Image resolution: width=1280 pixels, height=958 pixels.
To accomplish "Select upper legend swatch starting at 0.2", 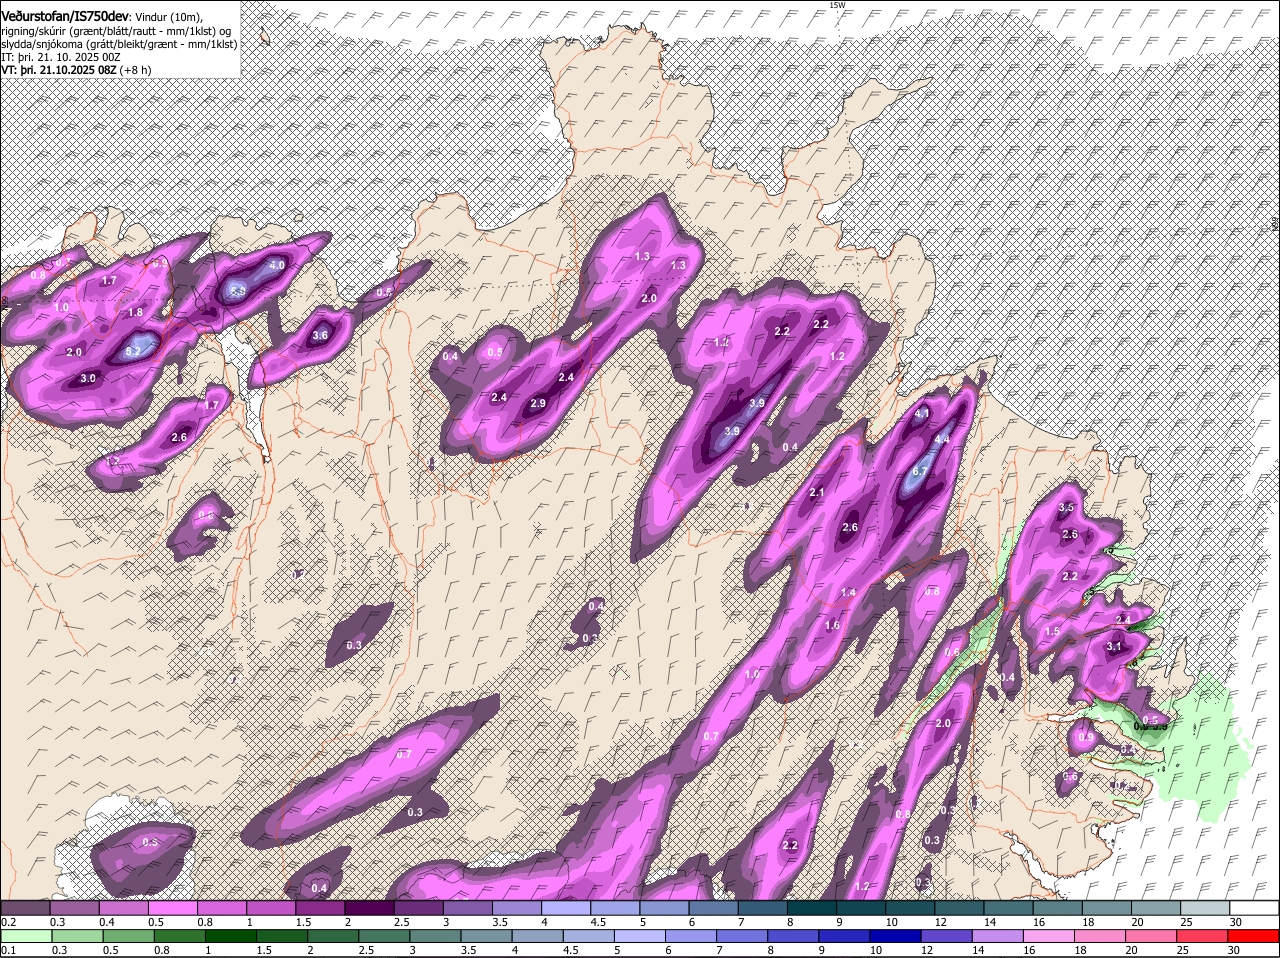I will tap(25, 907).
